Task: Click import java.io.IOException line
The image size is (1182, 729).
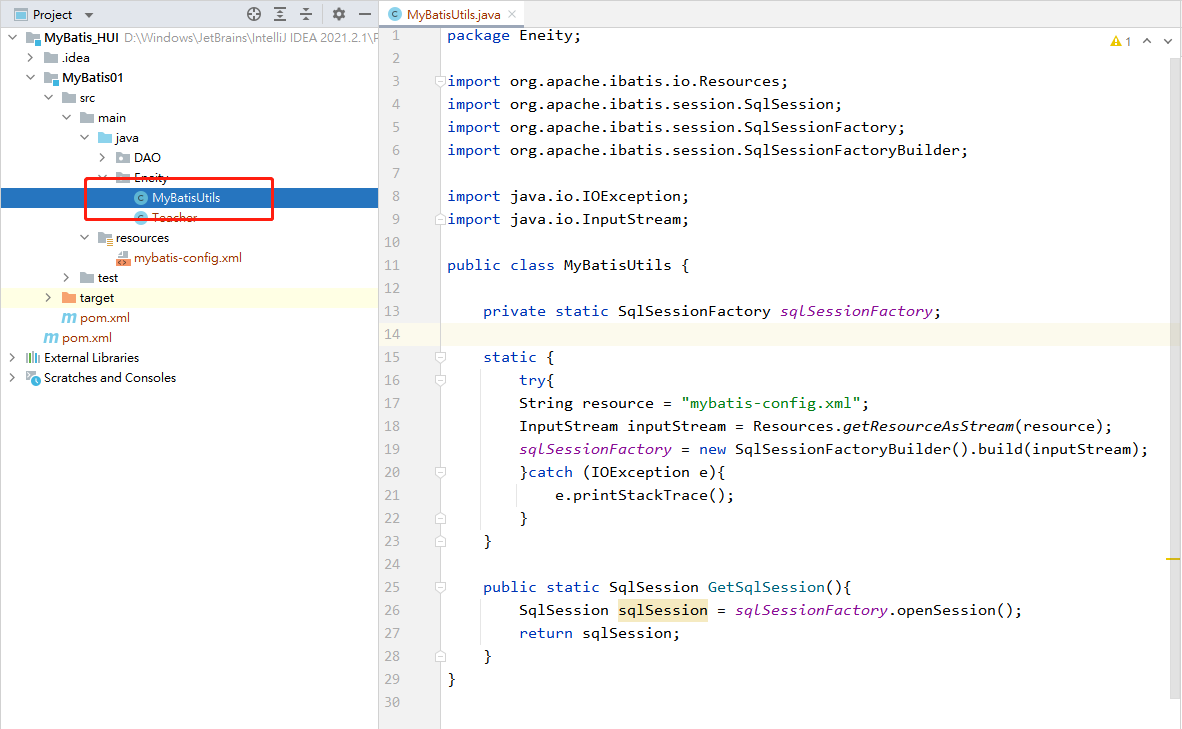Action: [568, 196]
